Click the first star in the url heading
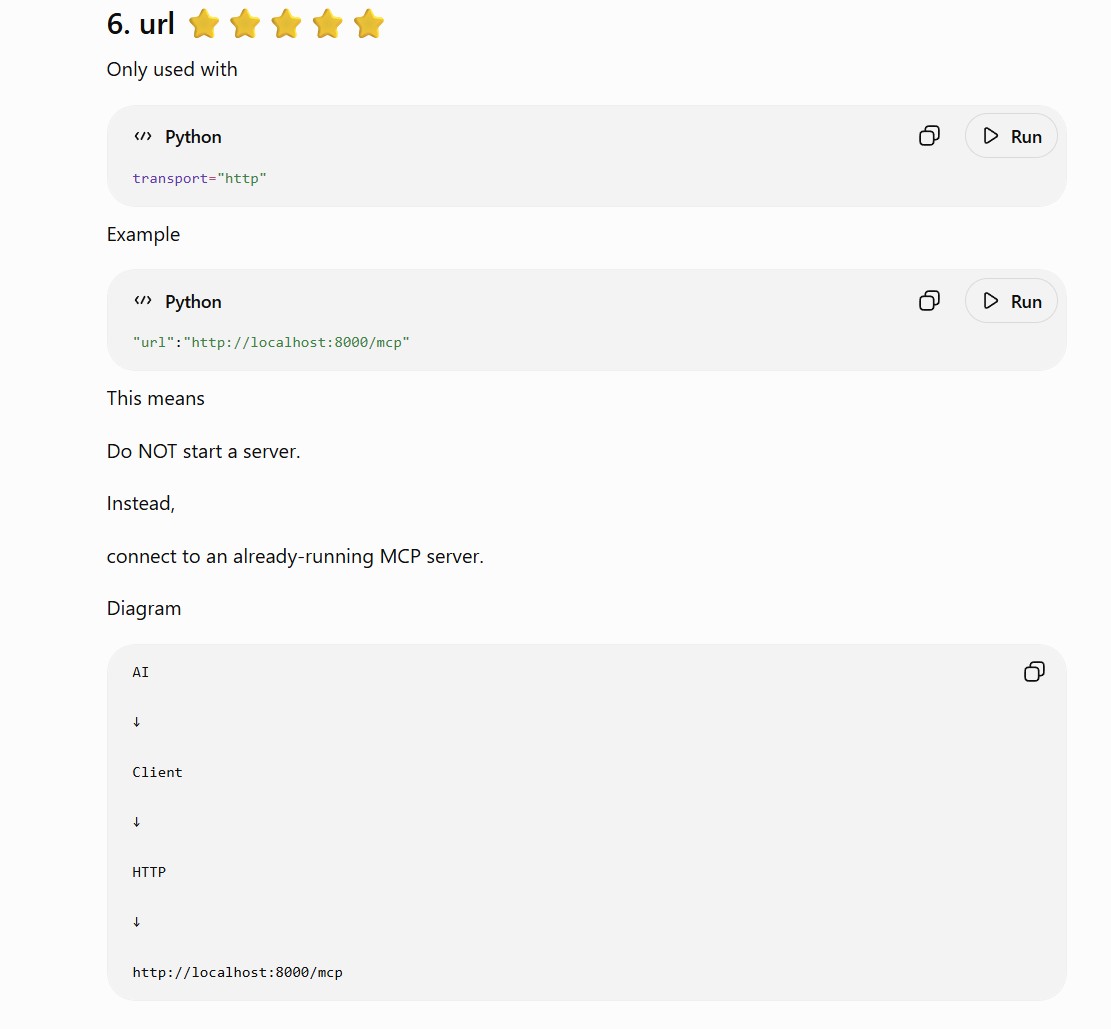The height and width of the screenshot is (1029, 1111). point(204,24)
